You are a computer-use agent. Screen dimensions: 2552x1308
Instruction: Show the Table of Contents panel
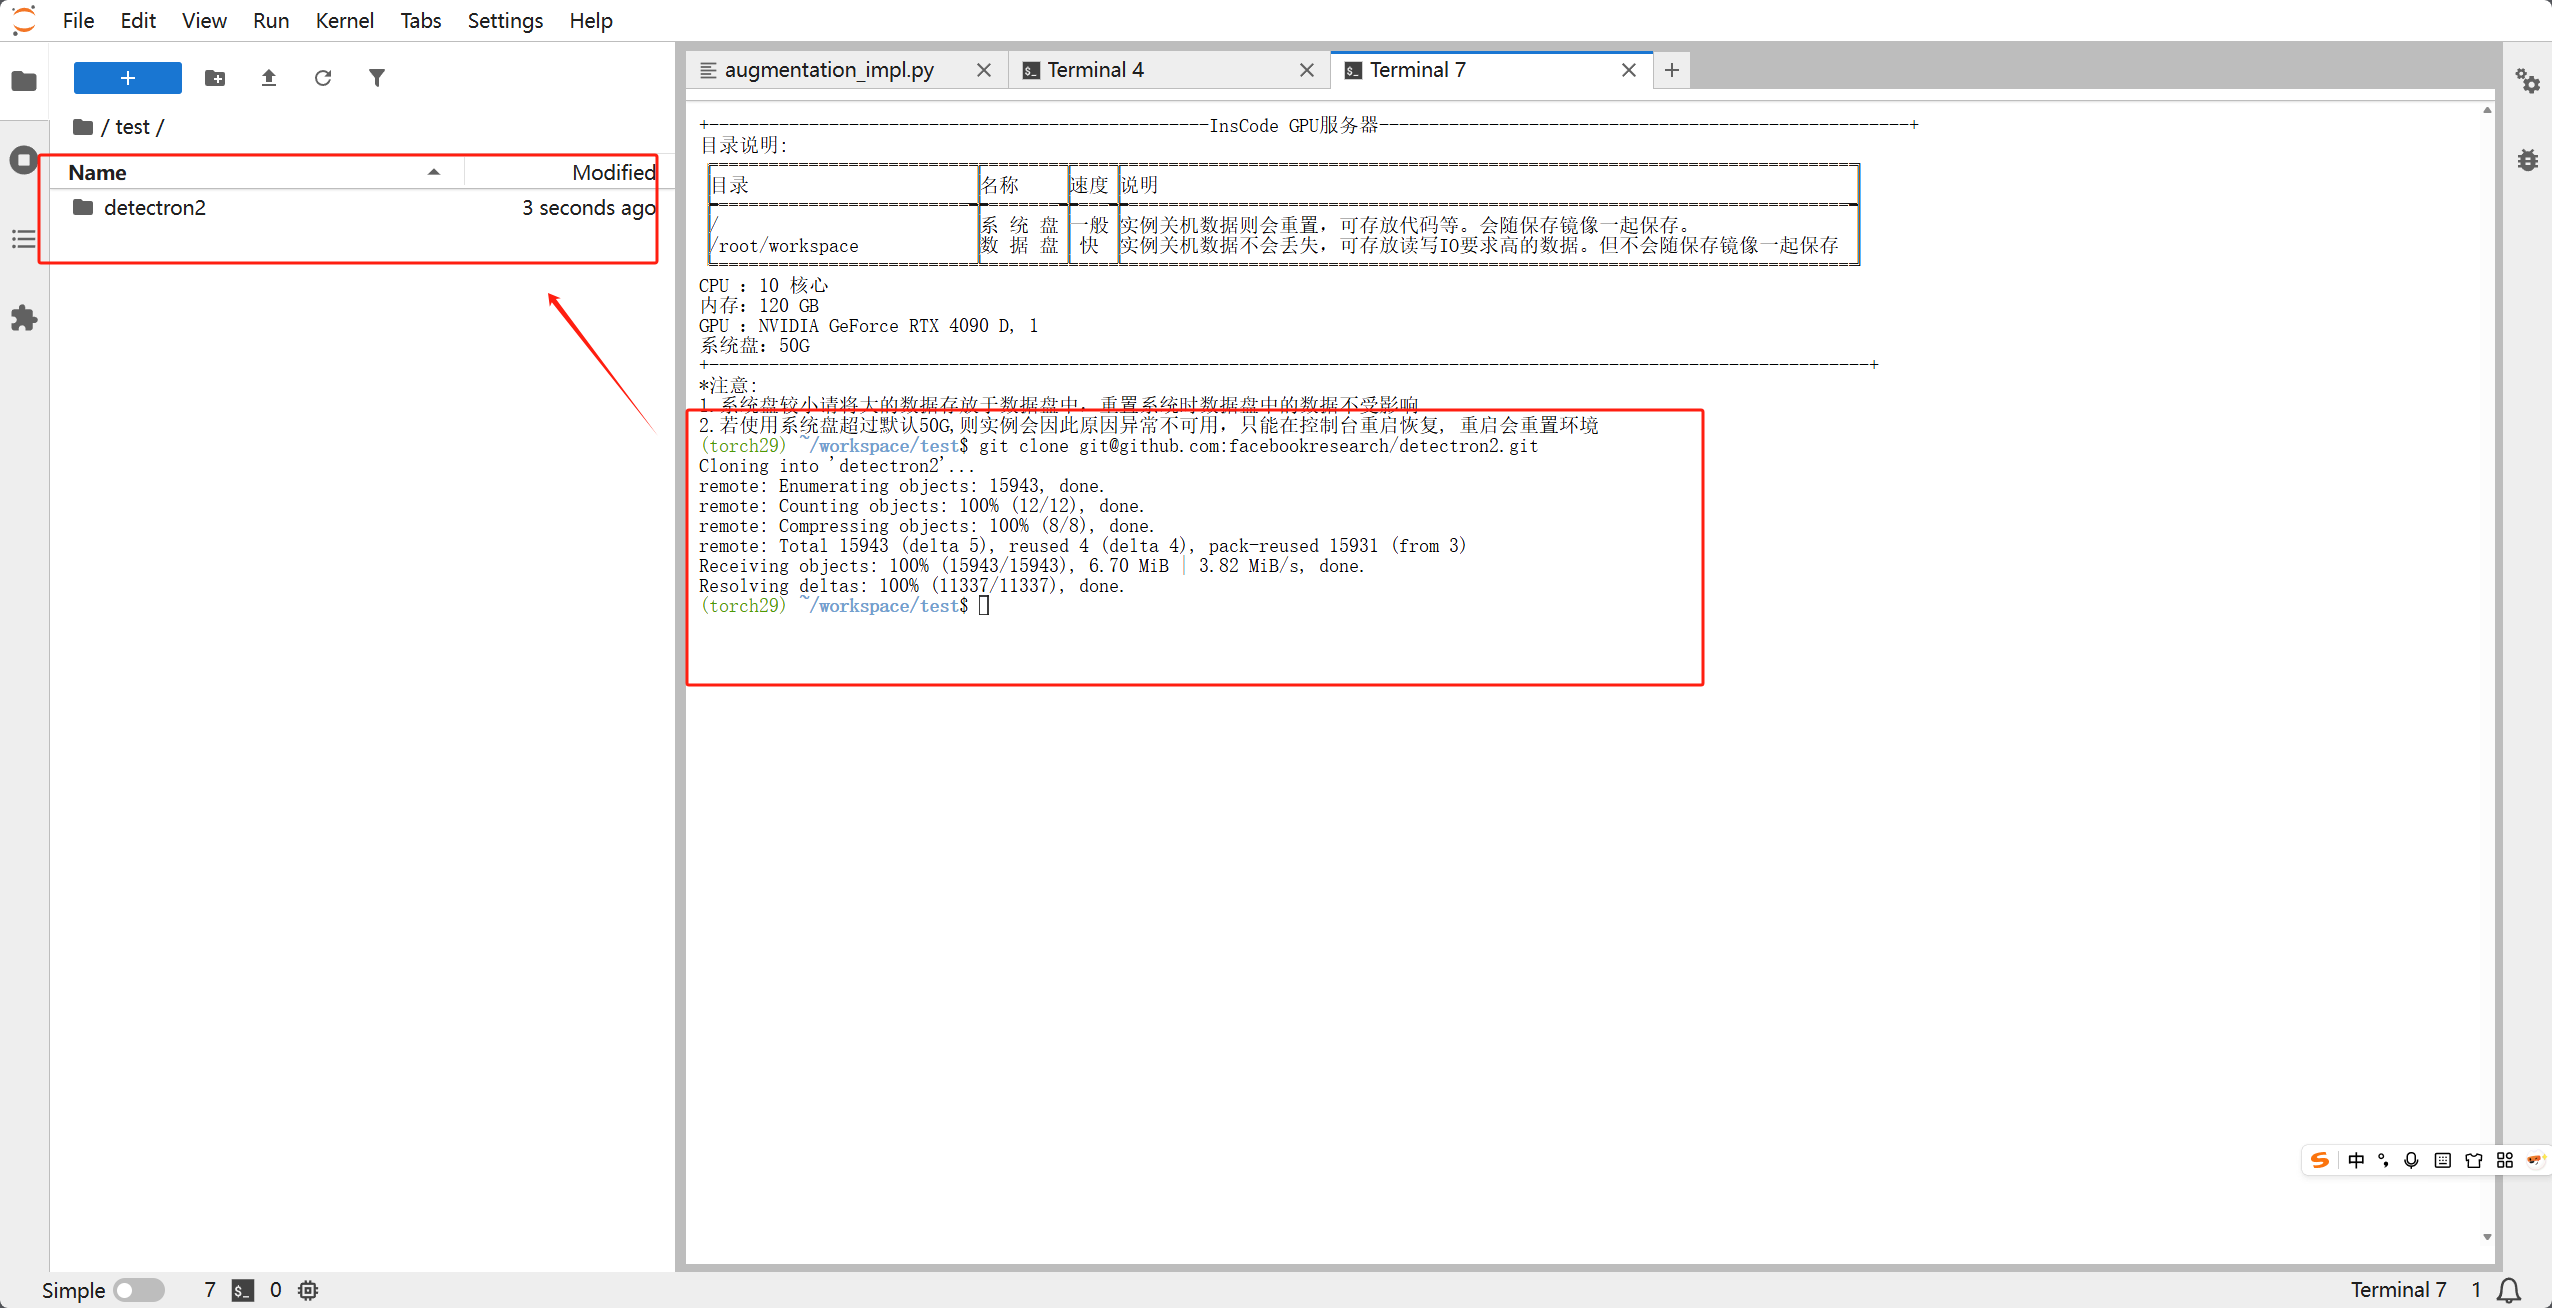24,239
